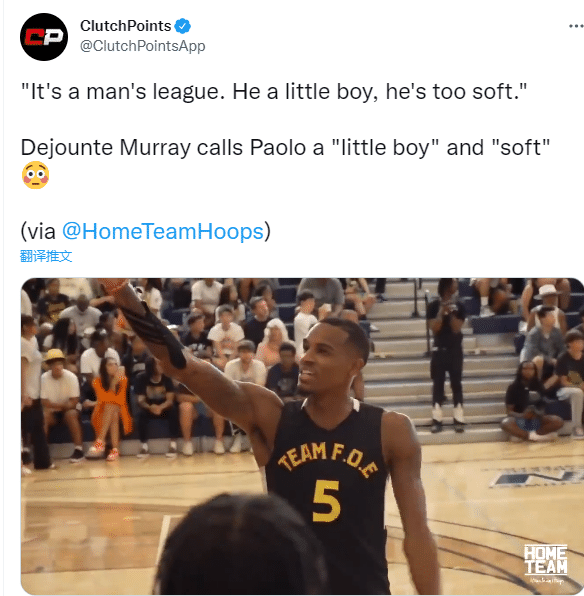Click the player's black arm sleeve
This screenshot has width=584, height=596.
(160, 334)
